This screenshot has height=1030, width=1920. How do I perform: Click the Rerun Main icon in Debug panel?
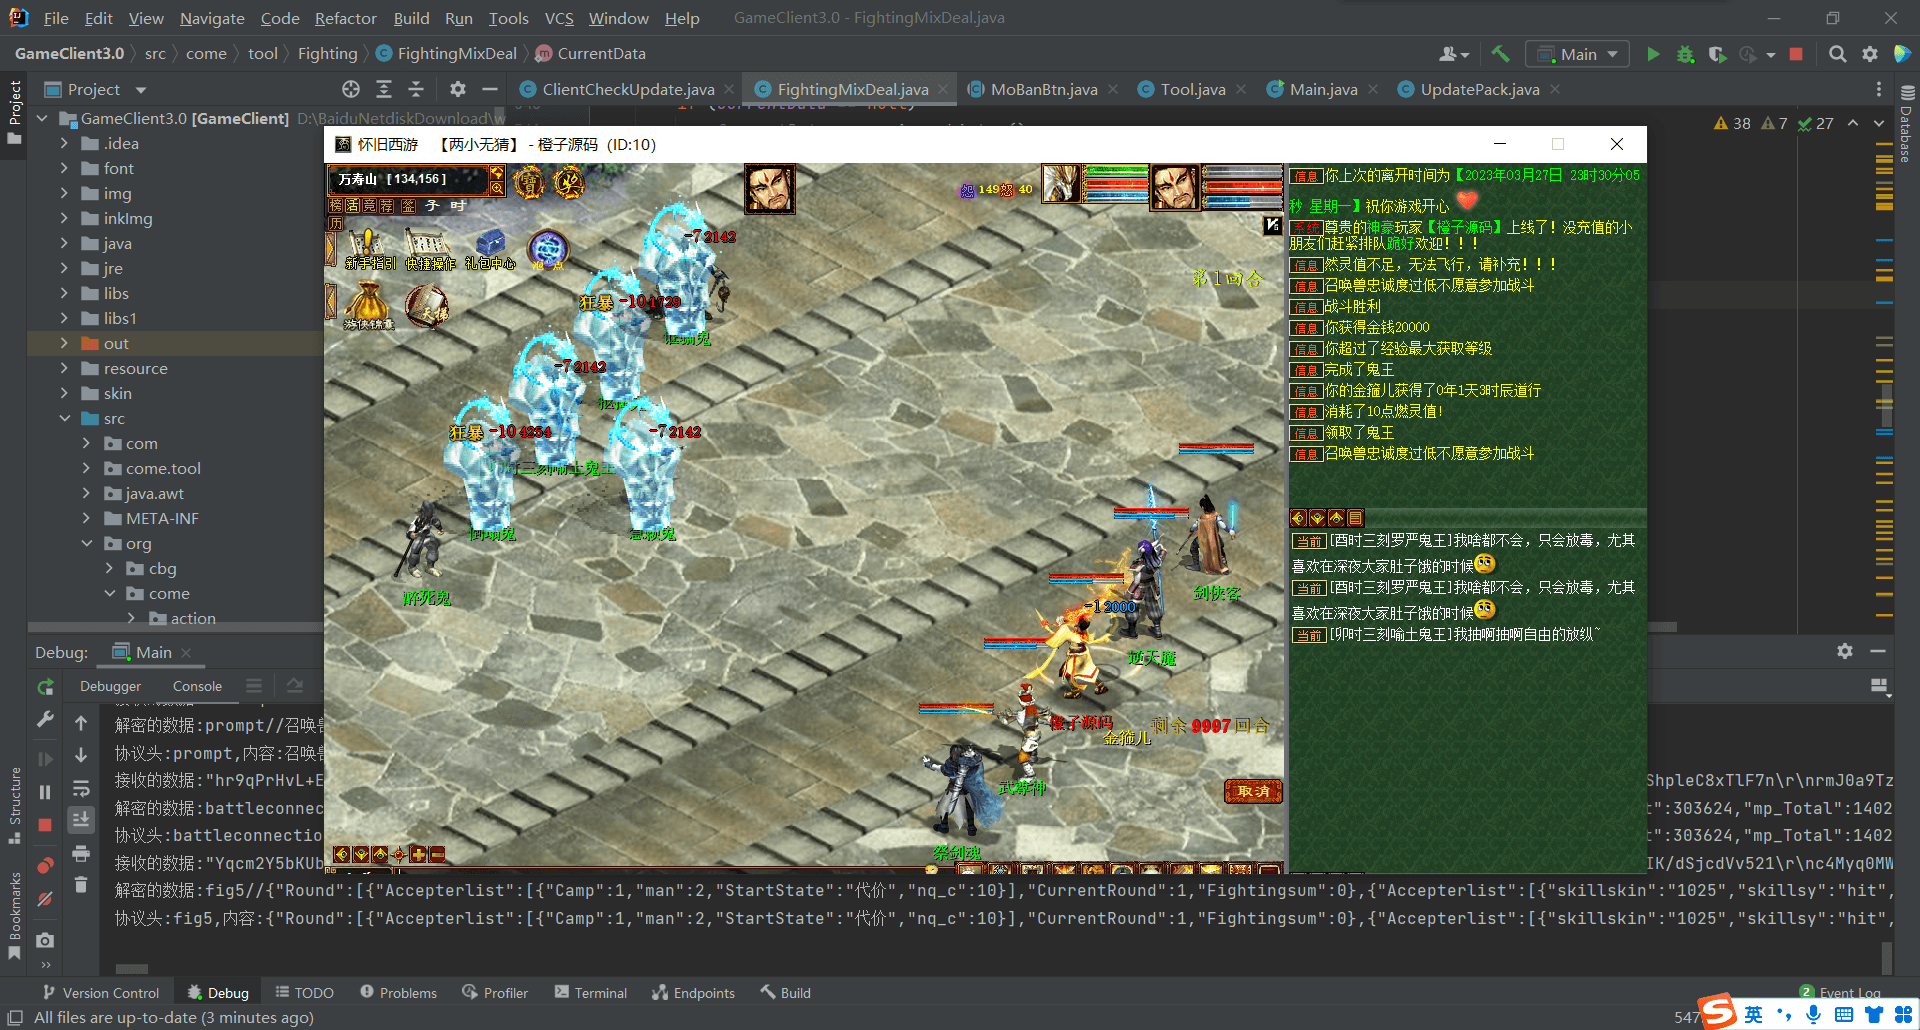point(45,687)
